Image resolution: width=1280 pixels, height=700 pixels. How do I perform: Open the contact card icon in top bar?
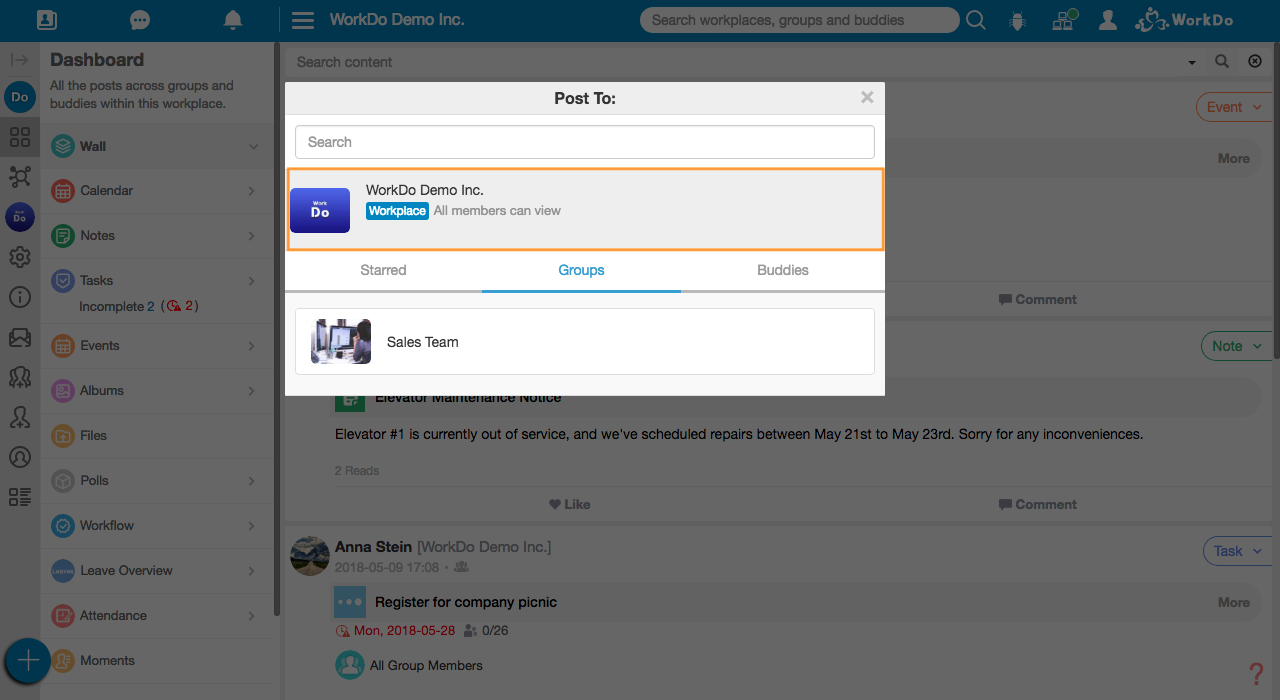pyautogui.click(x=46, y=20)
